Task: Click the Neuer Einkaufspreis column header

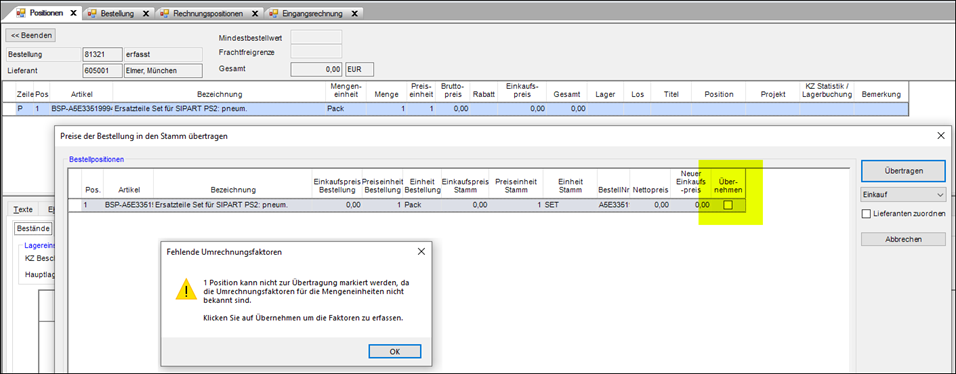Action: (691, 182)
